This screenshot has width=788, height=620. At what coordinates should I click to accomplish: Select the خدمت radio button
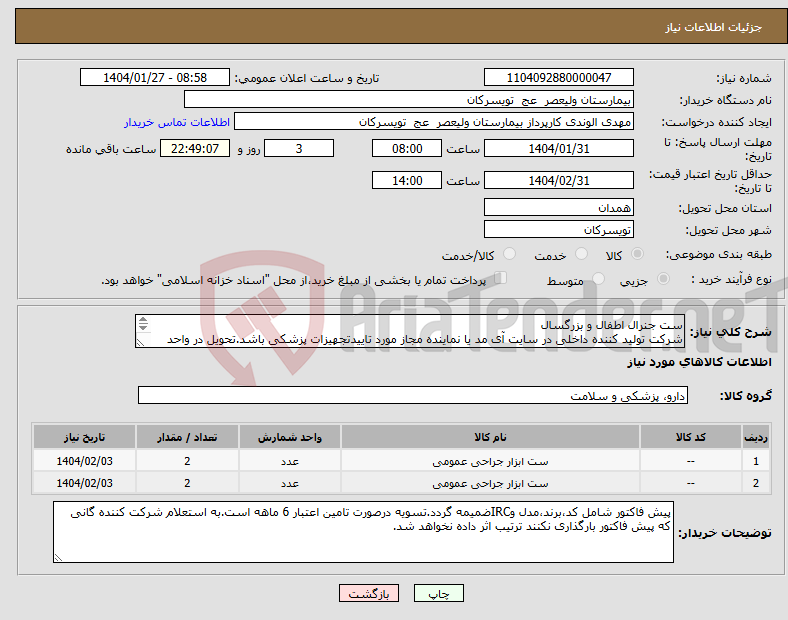pyautogui.click(x=581, y=254)
